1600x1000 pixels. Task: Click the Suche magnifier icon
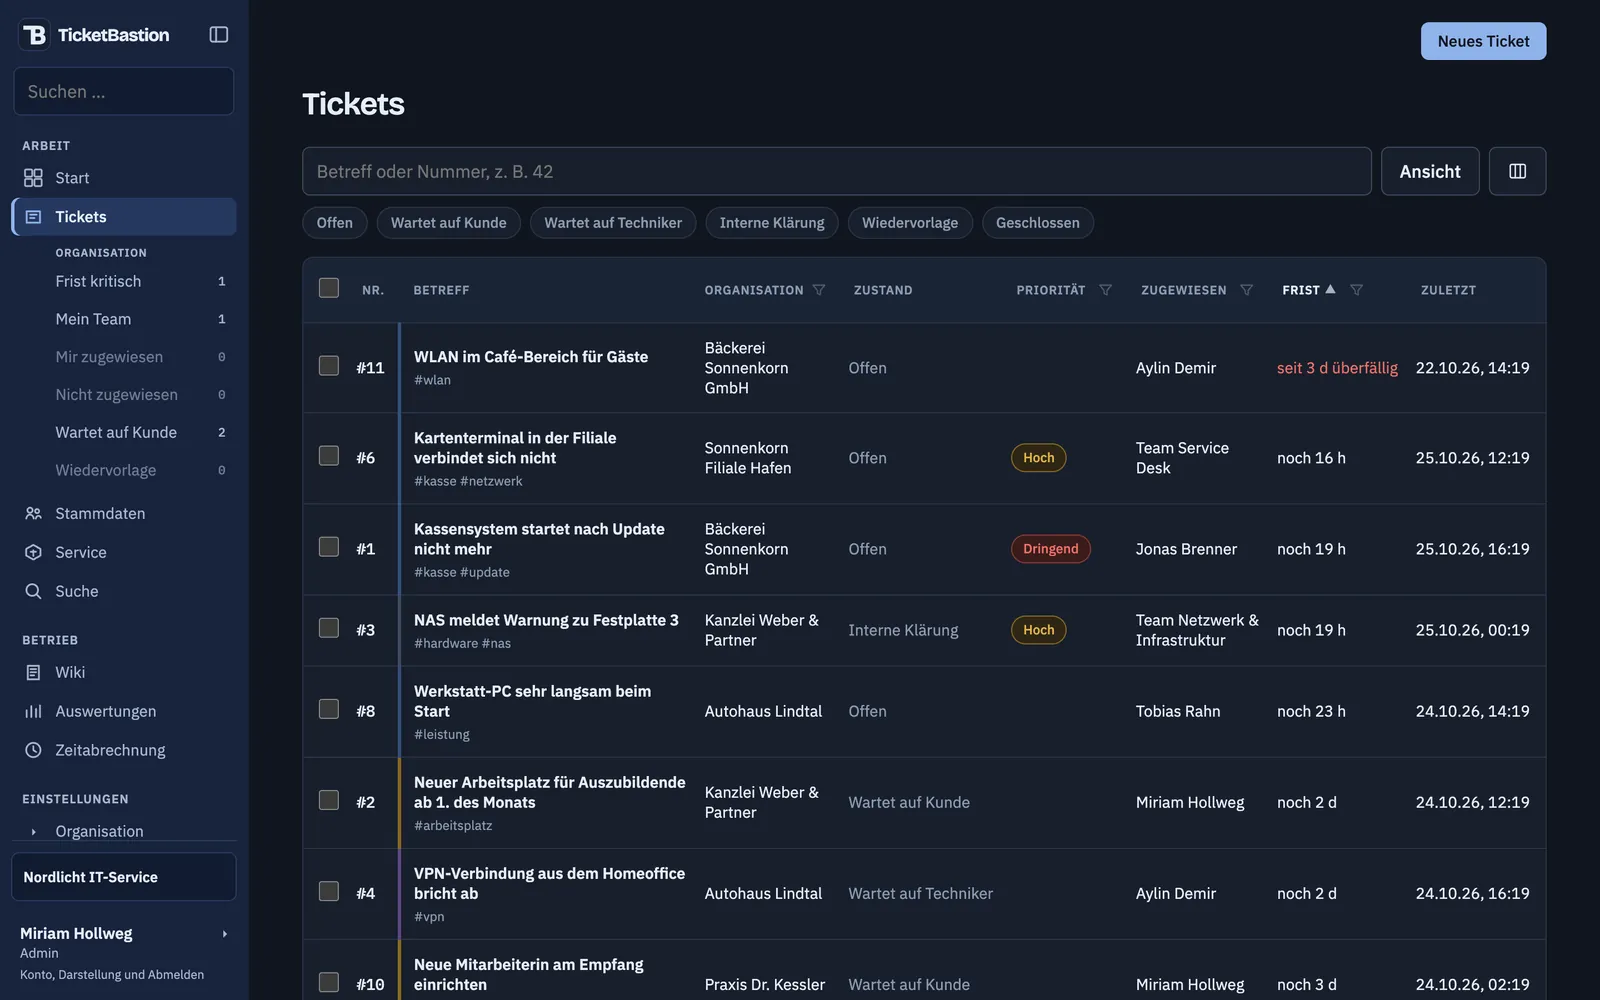(x=33, y=591)
